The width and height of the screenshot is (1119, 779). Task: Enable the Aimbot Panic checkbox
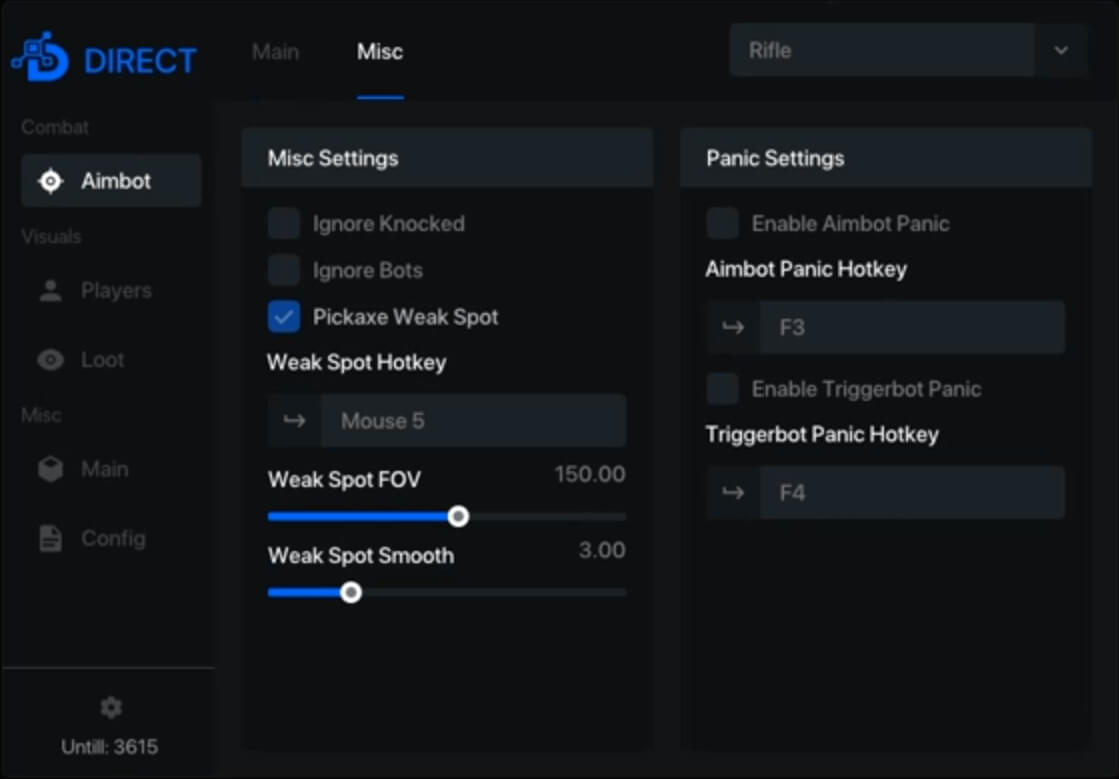click(723, 224)
